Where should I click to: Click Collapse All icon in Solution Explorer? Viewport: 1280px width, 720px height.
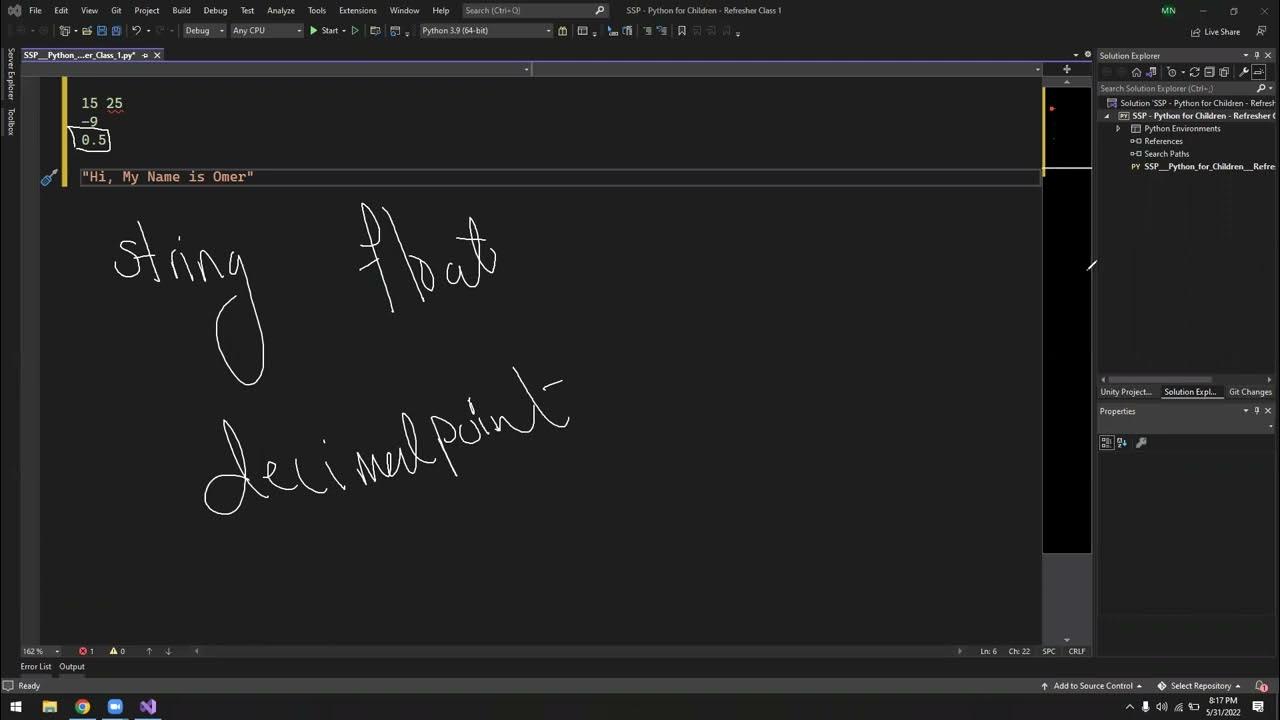click(x=1209, y=72)
